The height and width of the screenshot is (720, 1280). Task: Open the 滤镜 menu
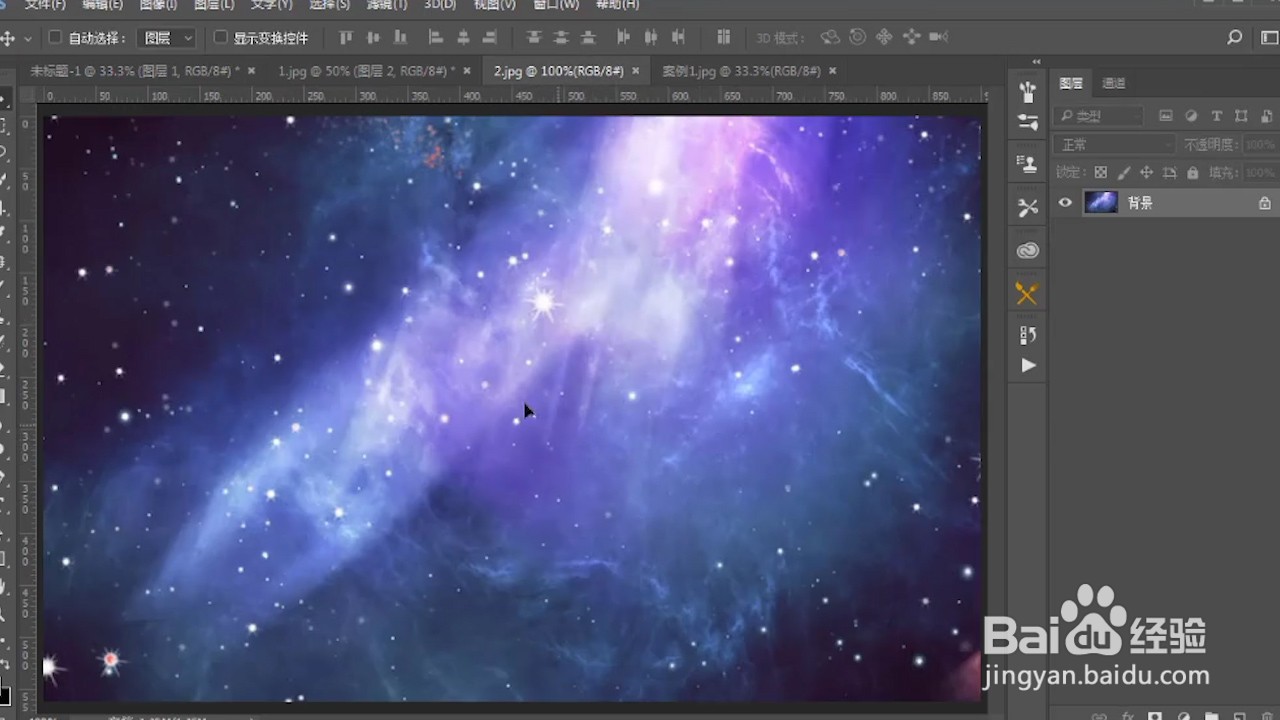[386, 6]
